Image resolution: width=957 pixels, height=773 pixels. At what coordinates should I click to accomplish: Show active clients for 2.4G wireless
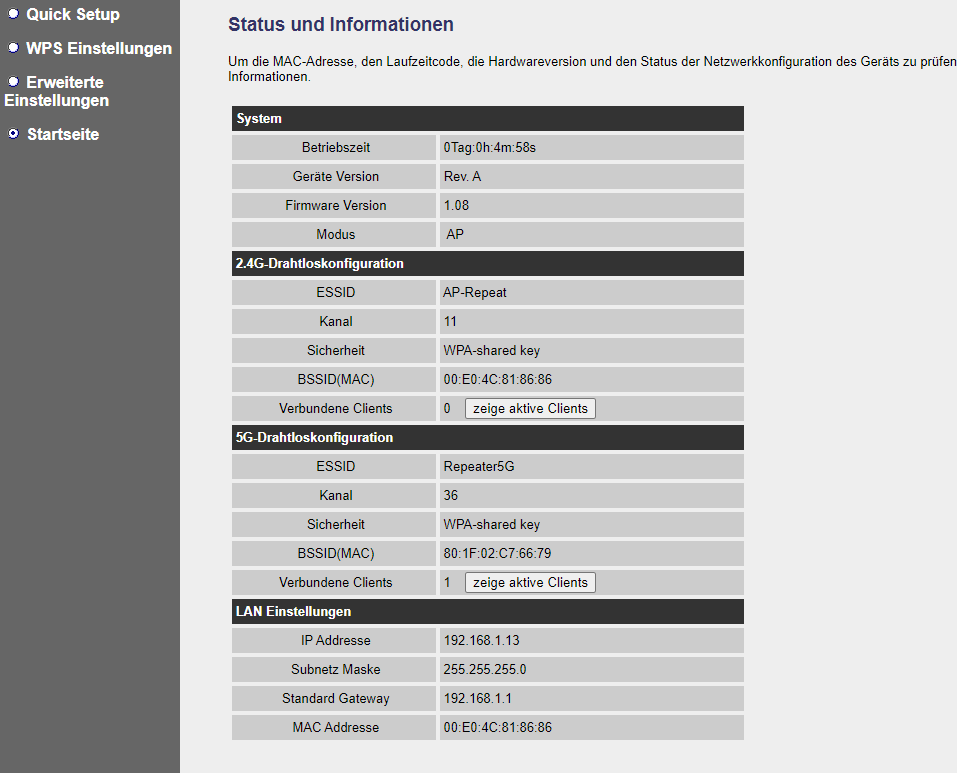point(530,409)
